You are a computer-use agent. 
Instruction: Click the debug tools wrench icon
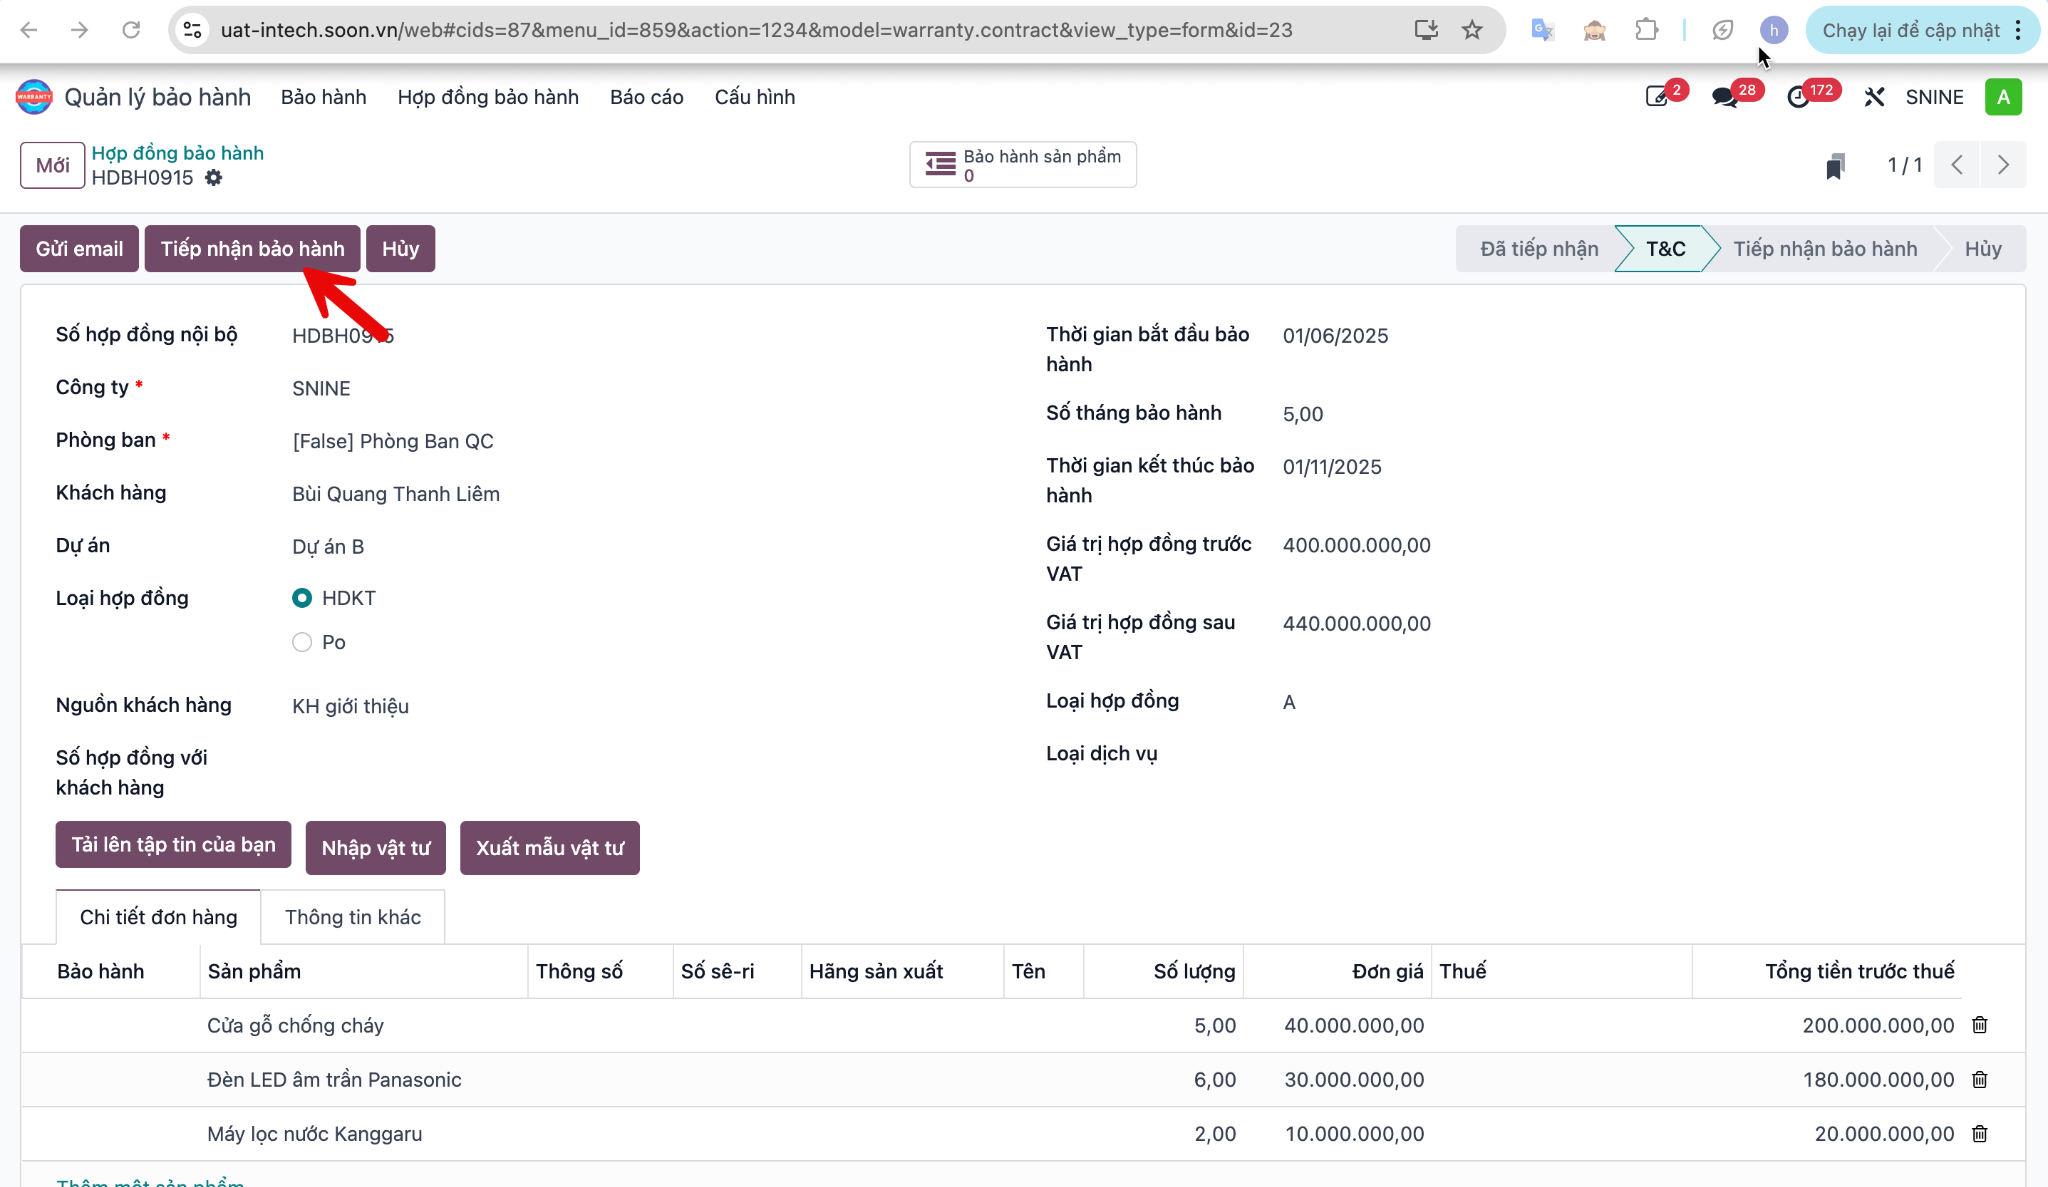click(x=1874, y=97)
